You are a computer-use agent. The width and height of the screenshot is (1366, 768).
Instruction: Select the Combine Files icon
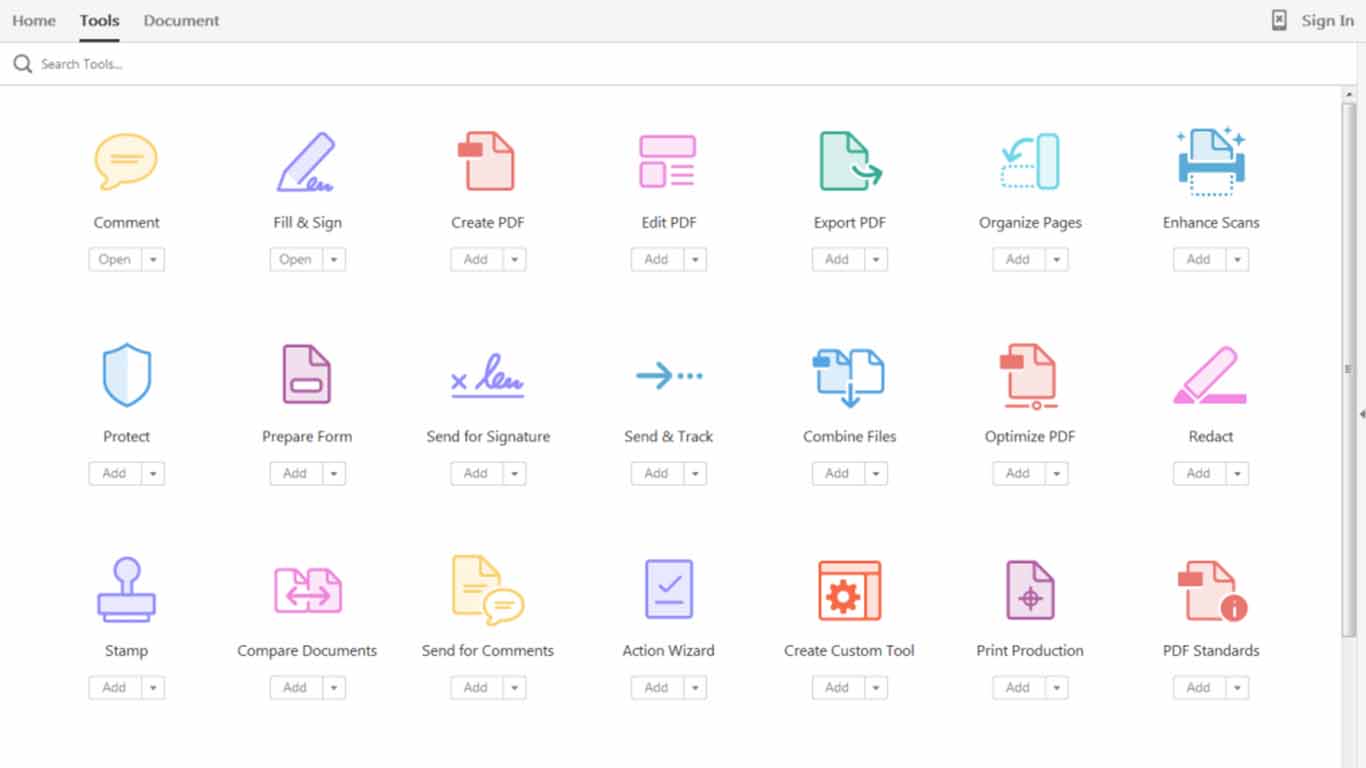click(849, 377)
